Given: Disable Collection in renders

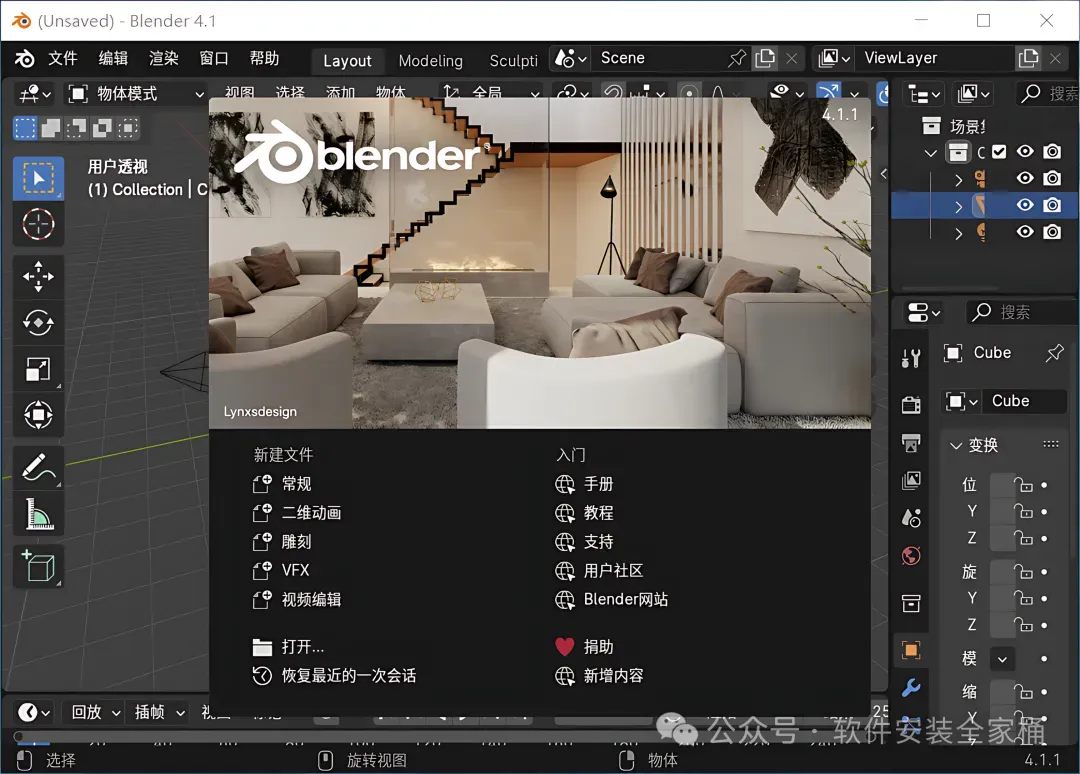Looking at the screenshot, I should tap(1052, 152).
